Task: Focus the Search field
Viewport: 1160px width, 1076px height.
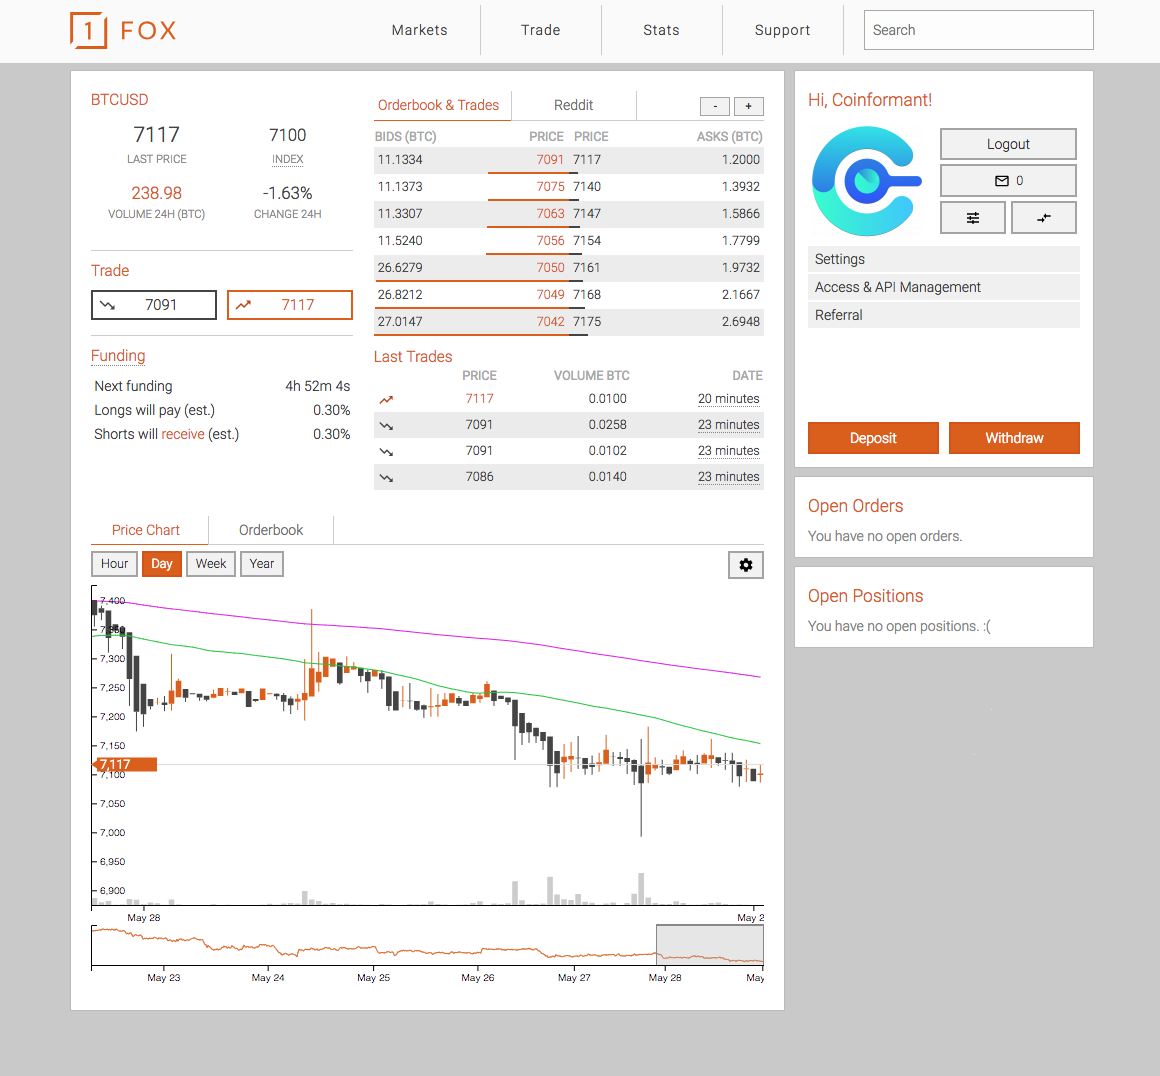Action: (x=978, y=30)
